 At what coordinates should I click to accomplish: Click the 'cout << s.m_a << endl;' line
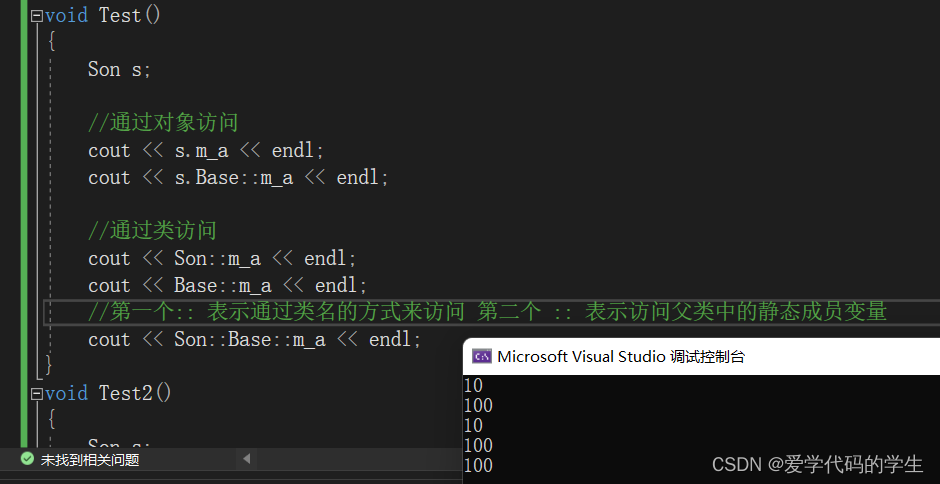(206, 151)
